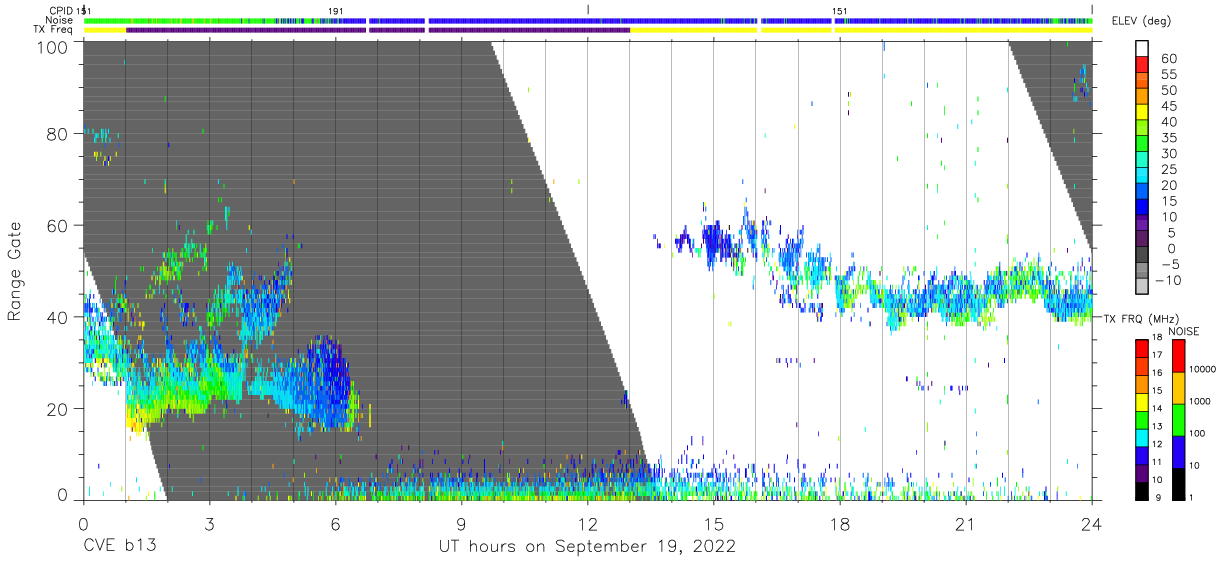Click CPID value '151' near hour 18
1228x567 pixels.
840,10
